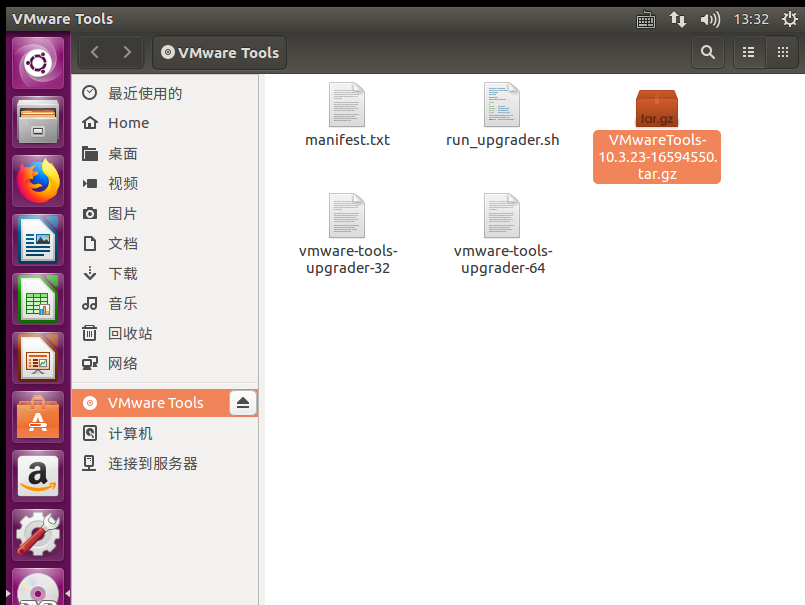805x605 pixels.
Task: Select the run_upgrader.sh script icon
Action: pyautogui.click(x=502, y=105)
